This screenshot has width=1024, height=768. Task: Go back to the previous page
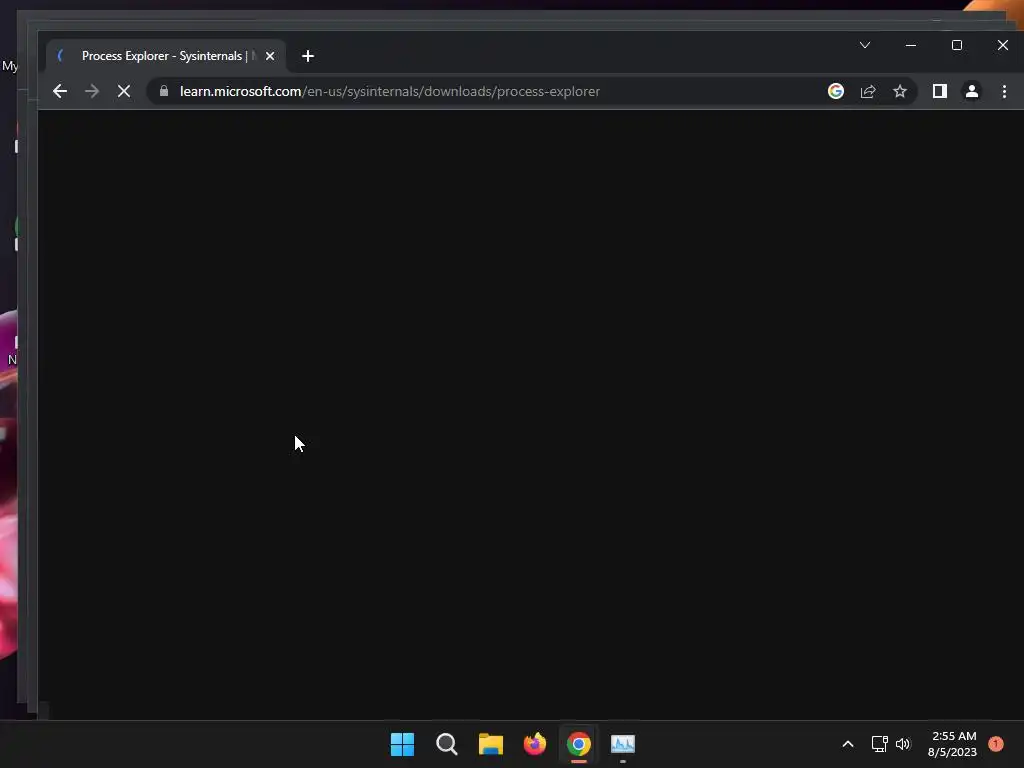click(x=59, y=91)
